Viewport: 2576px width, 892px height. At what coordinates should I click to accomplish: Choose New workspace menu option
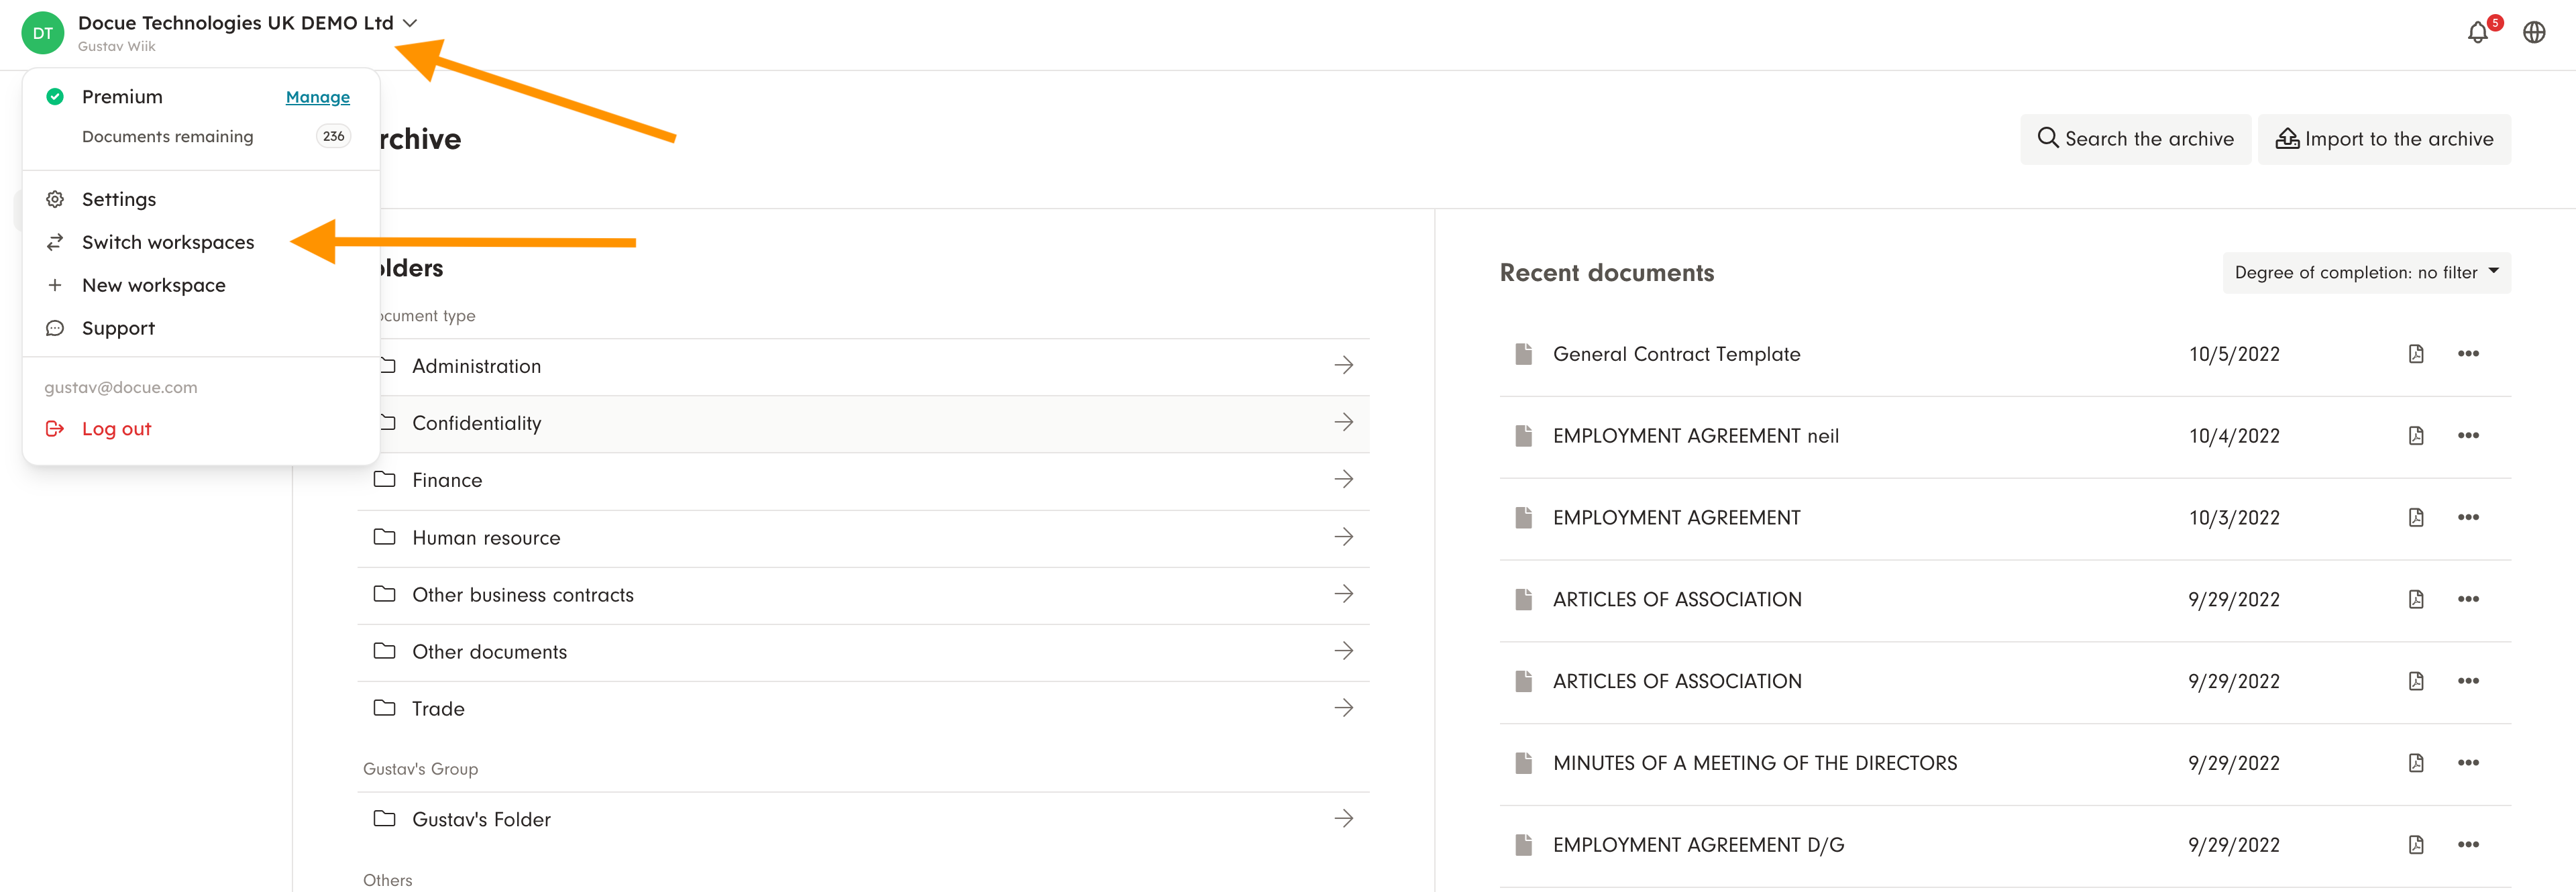click(x=153, y=285)
